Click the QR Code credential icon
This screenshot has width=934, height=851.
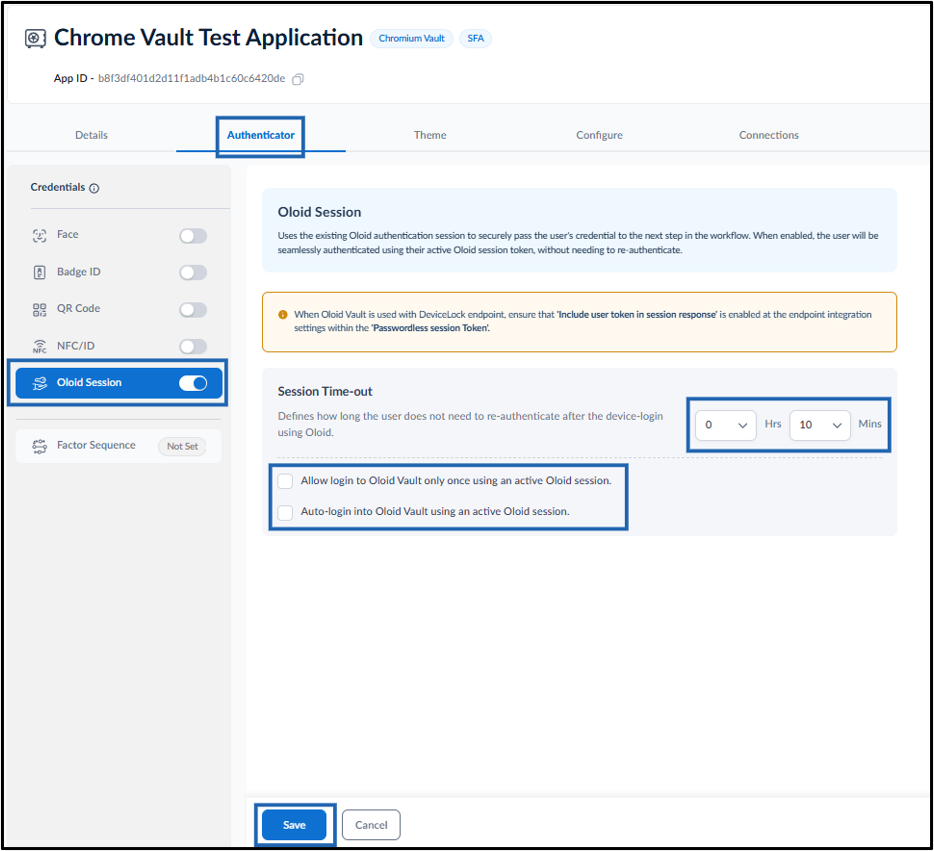coord(39,310)
